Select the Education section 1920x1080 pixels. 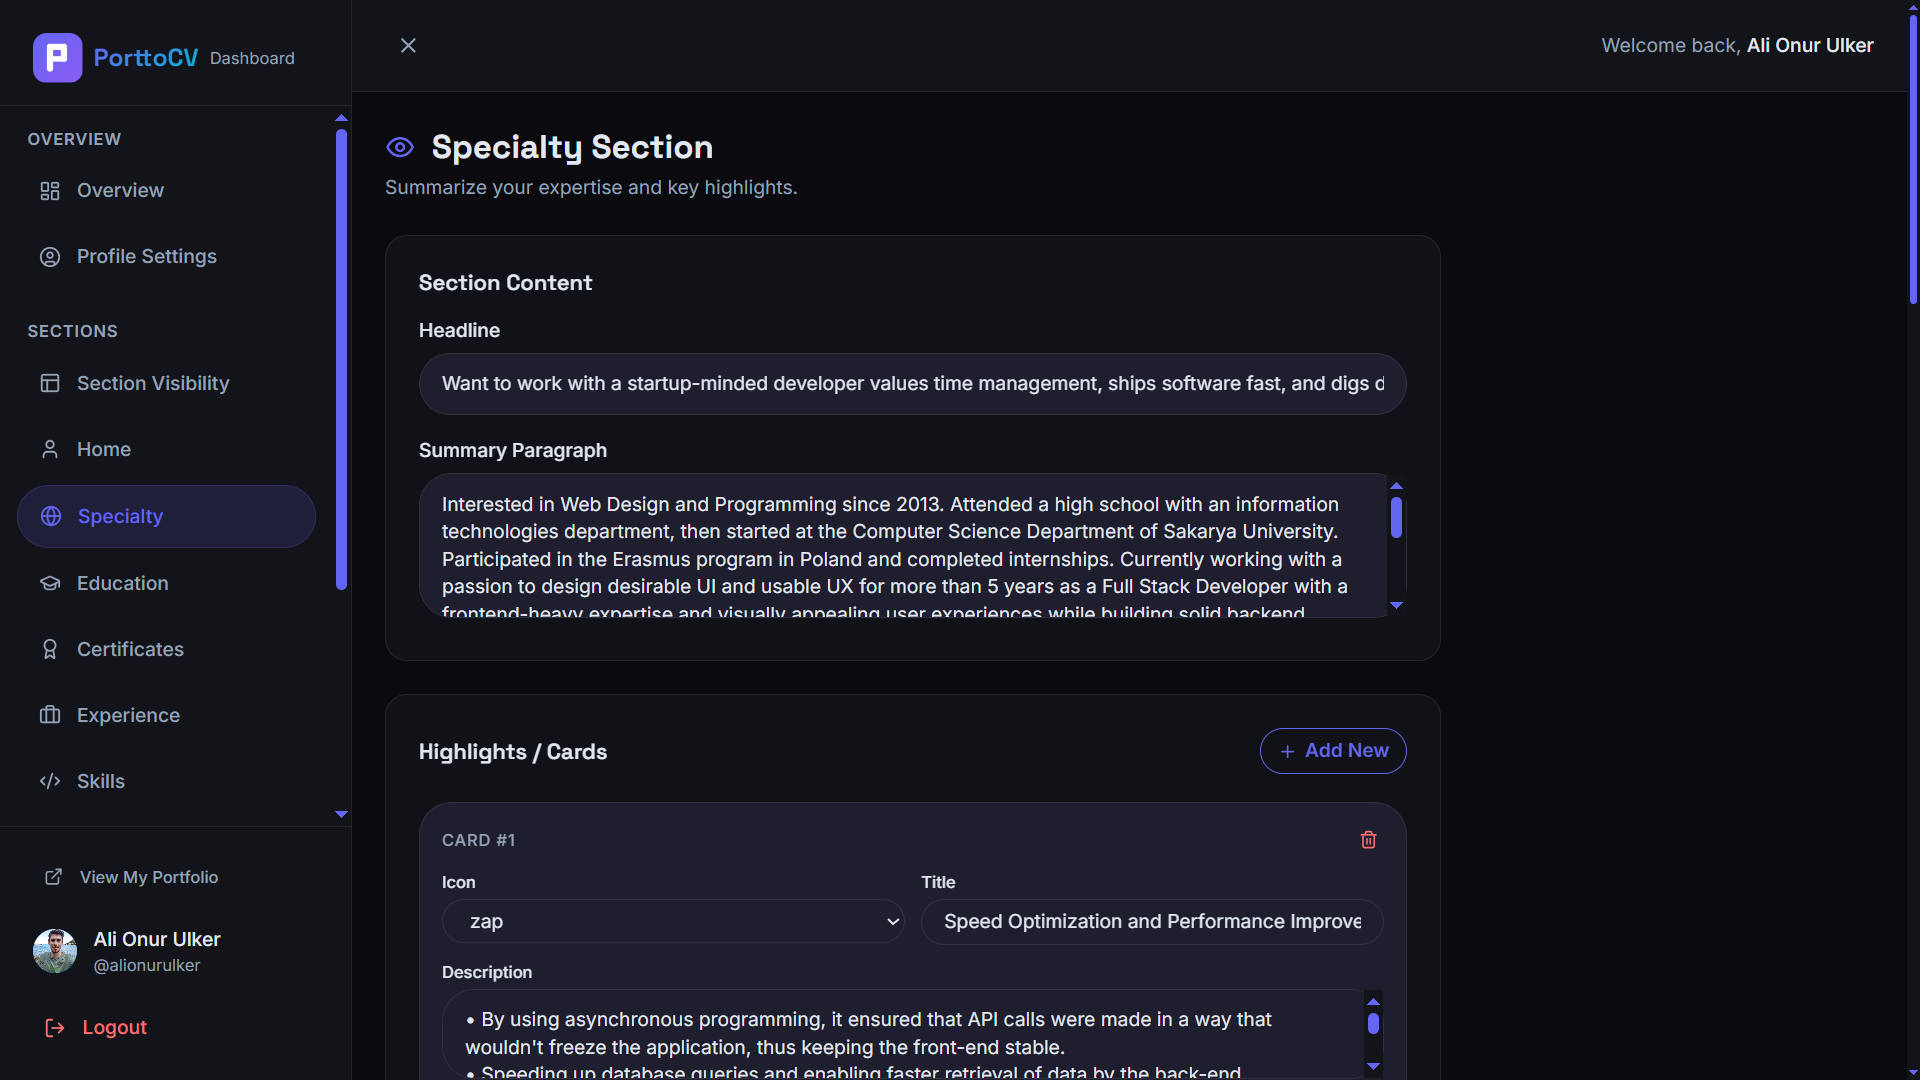[166, 583]
